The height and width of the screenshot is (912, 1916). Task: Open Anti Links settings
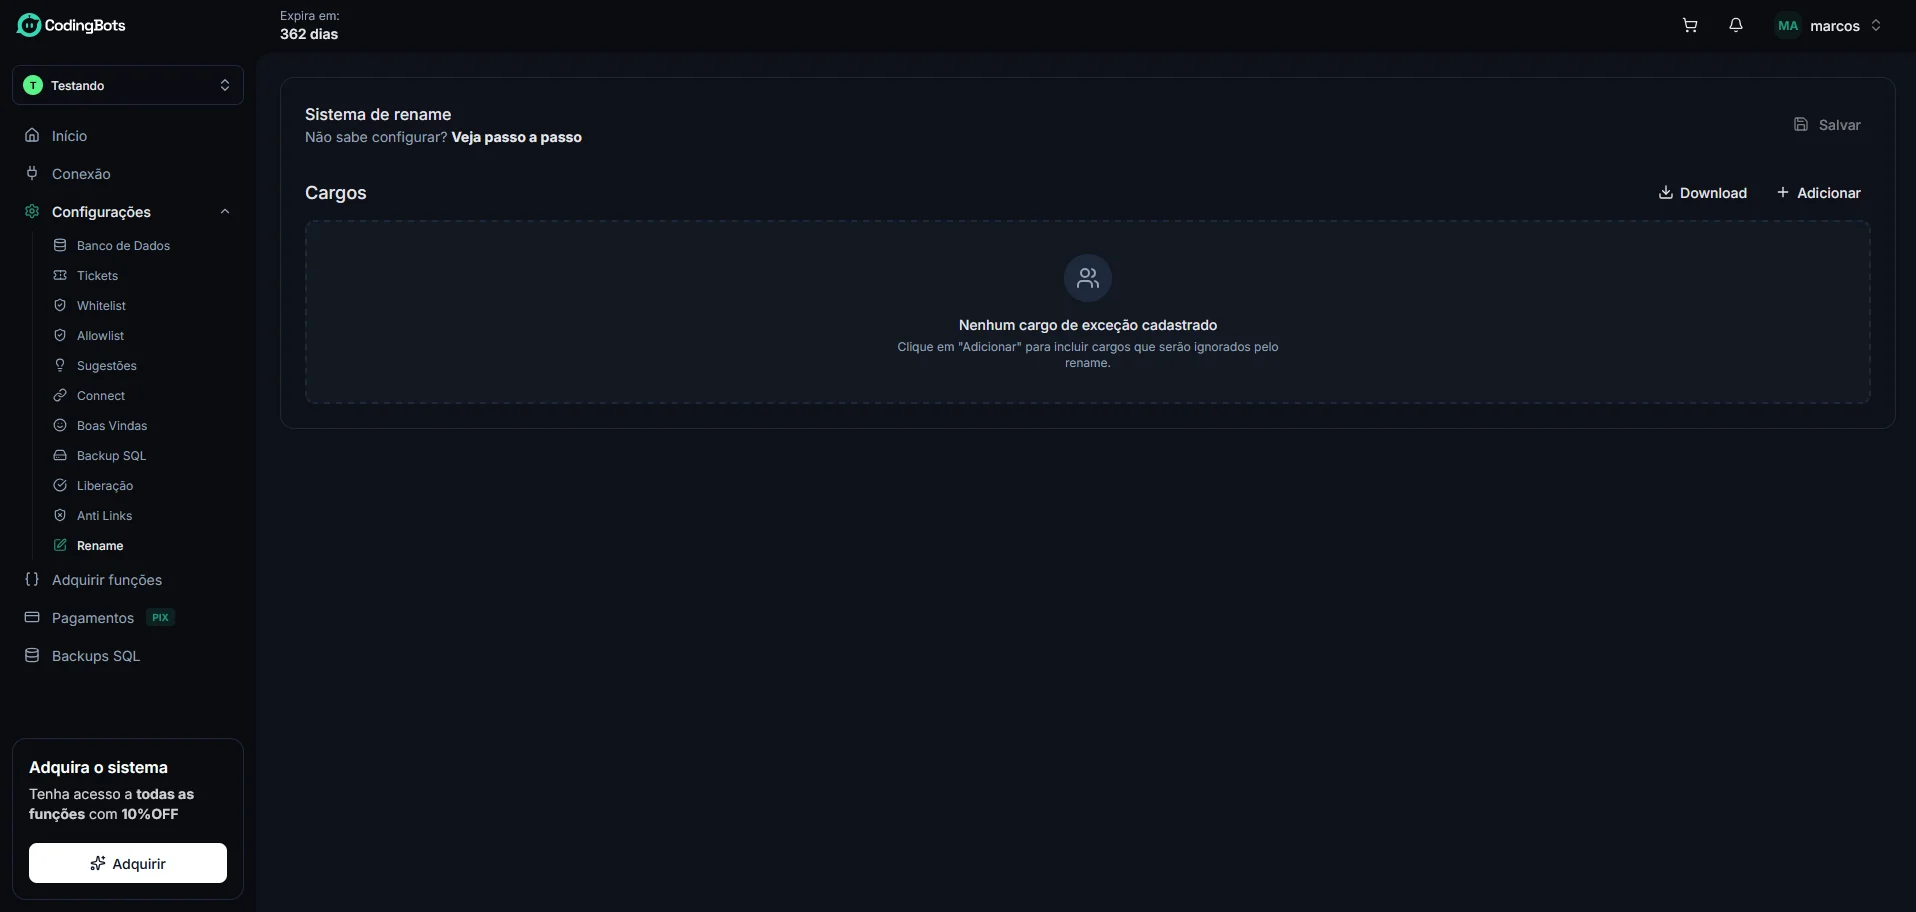[x=104, y=516]
